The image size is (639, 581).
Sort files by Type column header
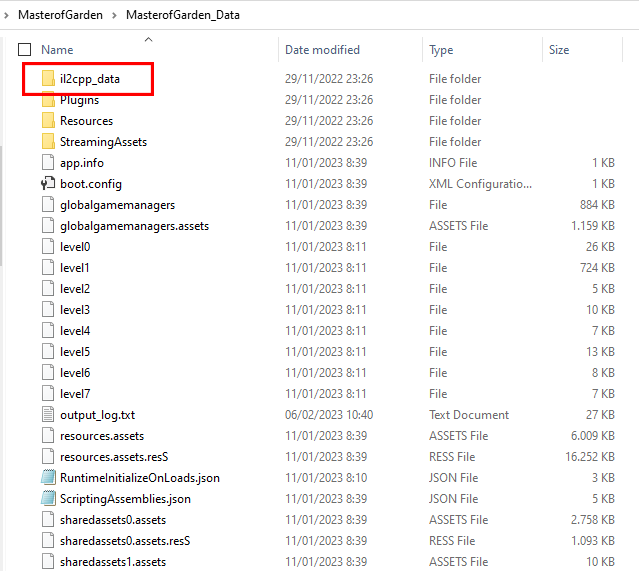[x=441, y=50]
